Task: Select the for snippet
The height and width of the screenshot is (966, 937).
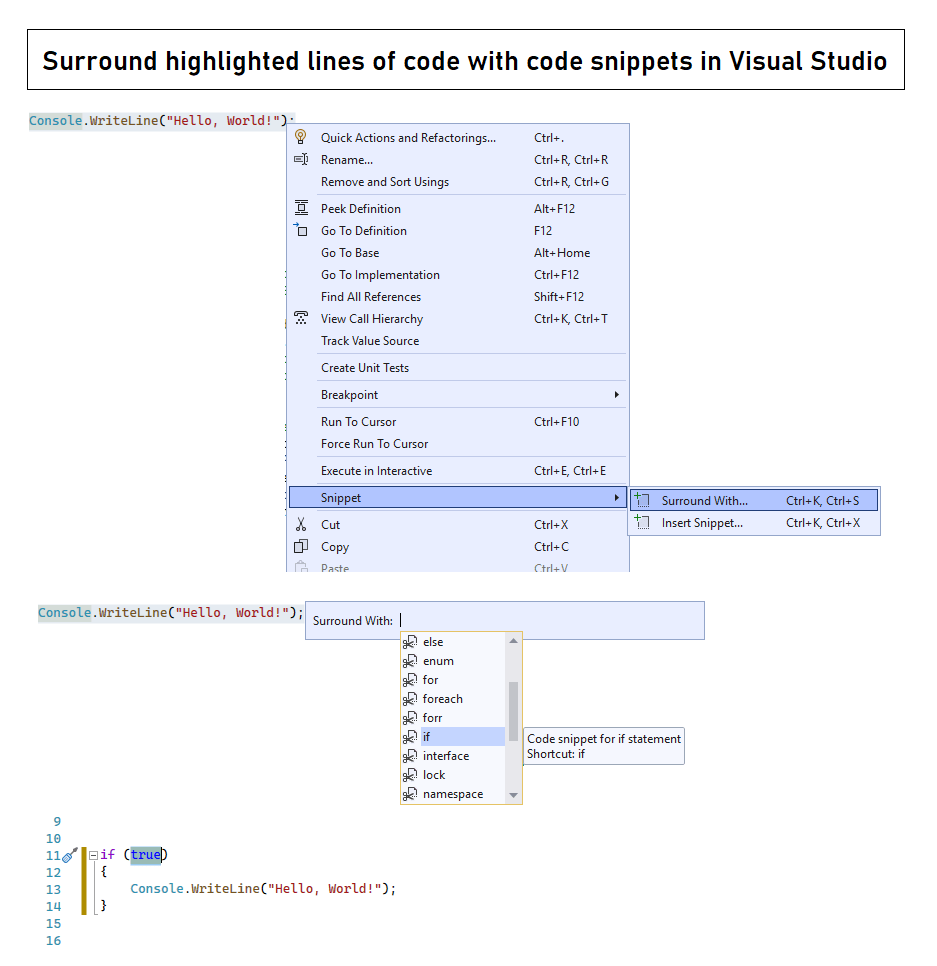Action: (453, 680)
